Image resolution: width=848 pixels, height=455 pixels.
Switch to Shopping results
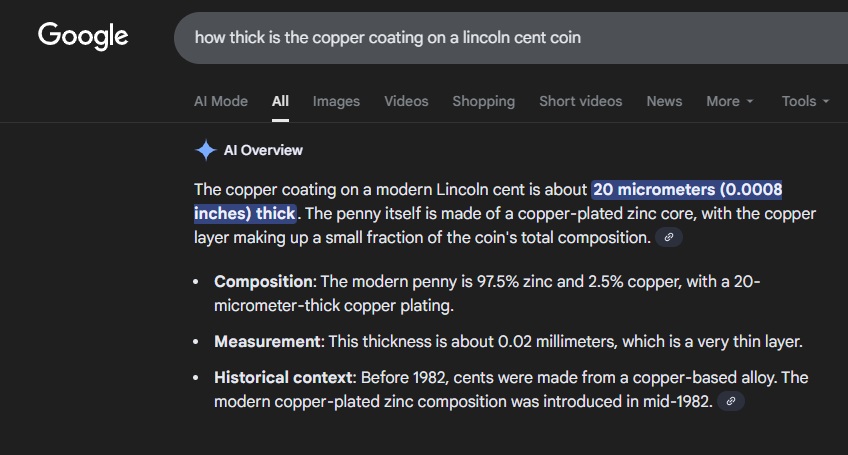coord(483,101)
